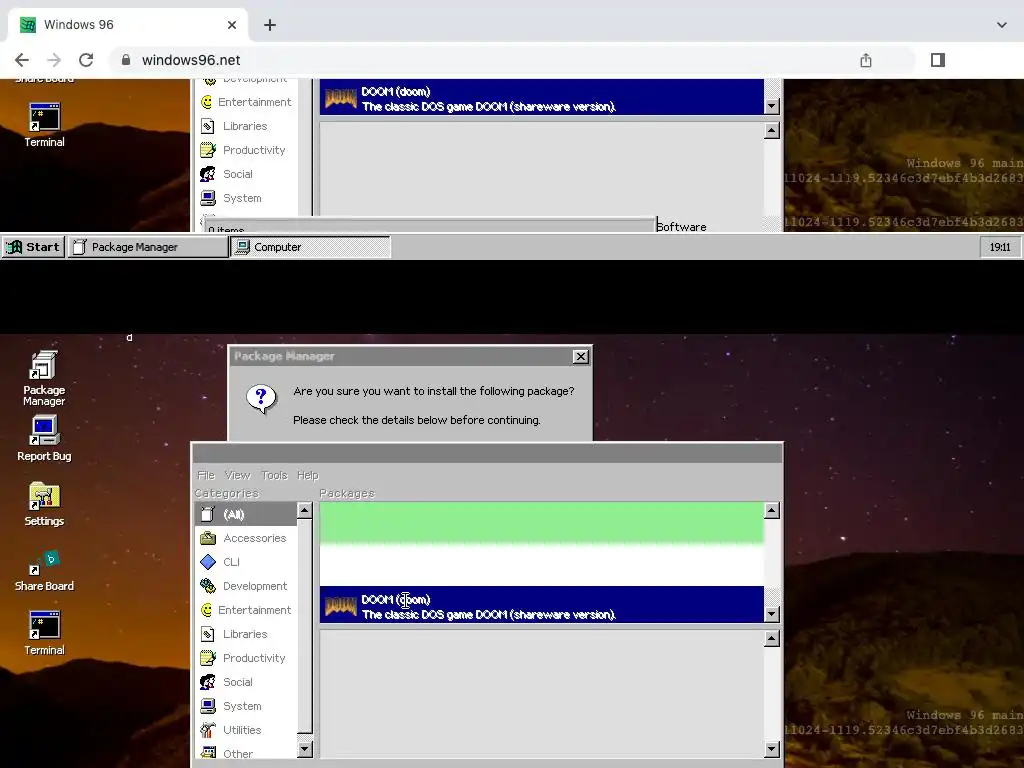This screenshot has height=768, width=1024.
Task: Open the Share Board icon above the Terminal shortcut
Action: [44, 571]
